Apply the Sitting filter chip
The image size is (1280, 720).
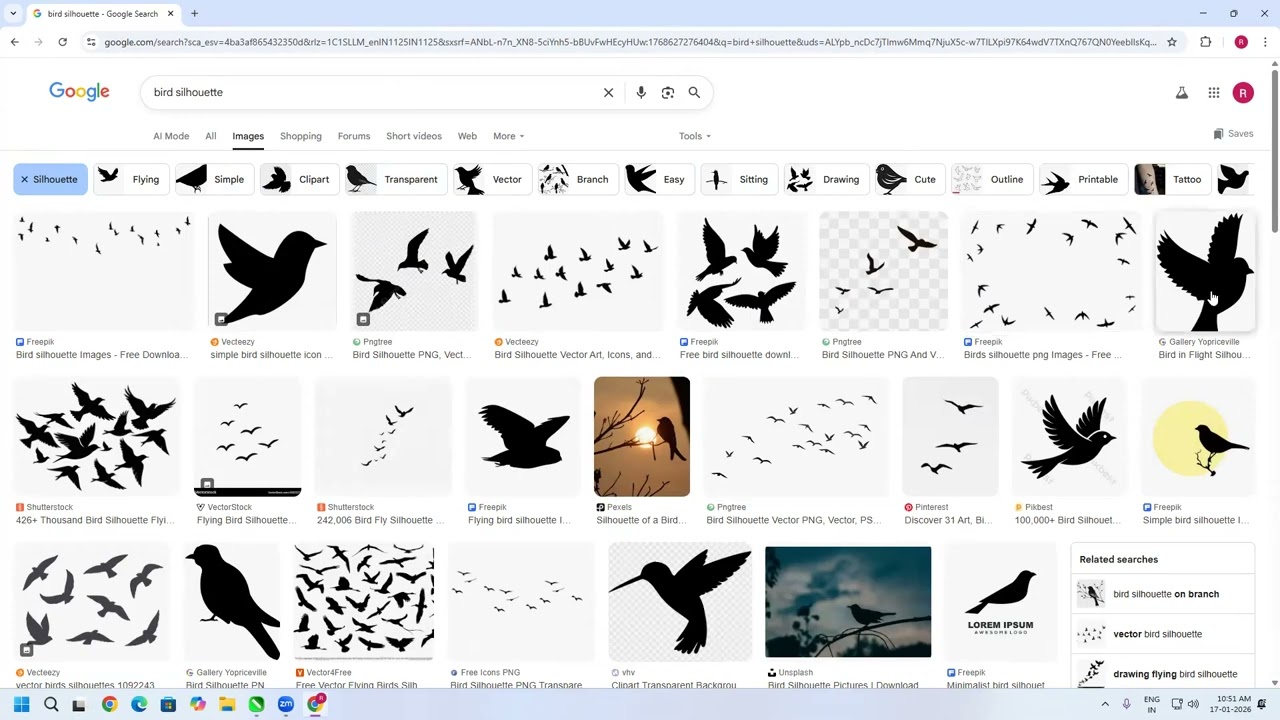(738, 180)
